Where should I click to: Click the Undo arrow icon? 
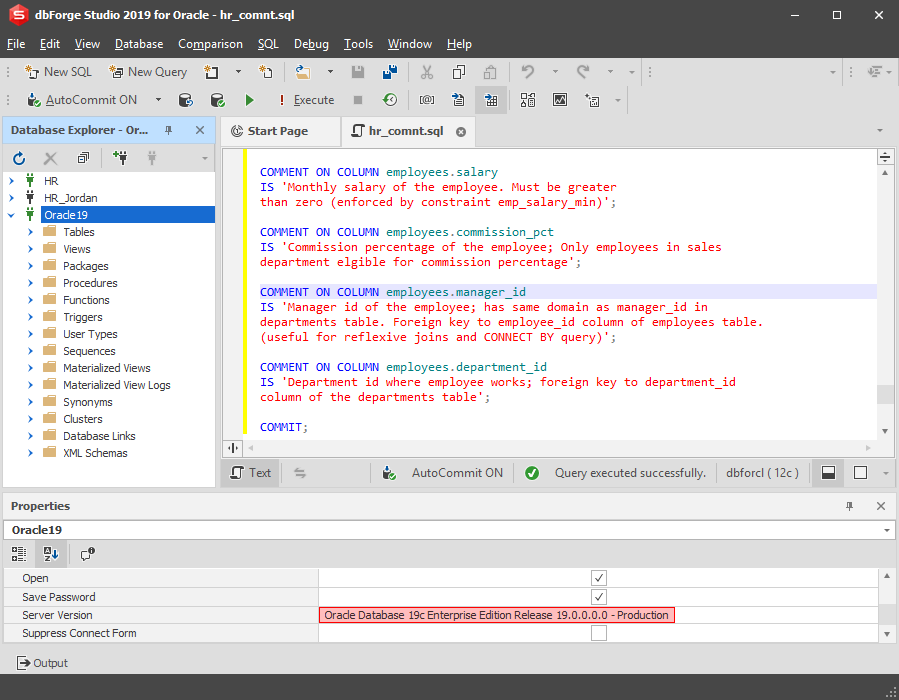click(527, 72)
